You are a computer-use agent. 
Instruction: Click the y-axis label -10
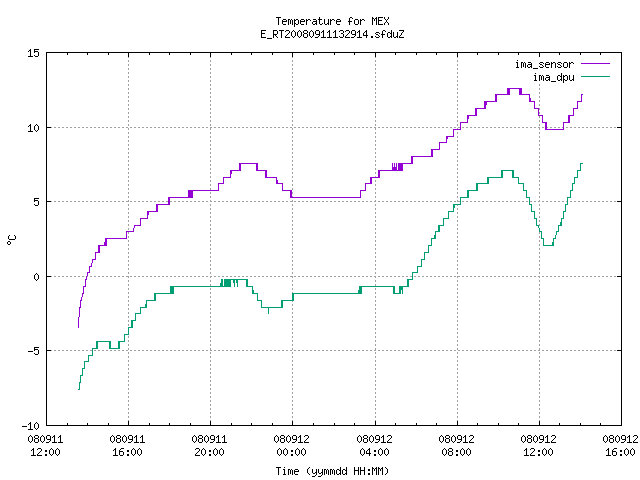click(x=30, y=426)
